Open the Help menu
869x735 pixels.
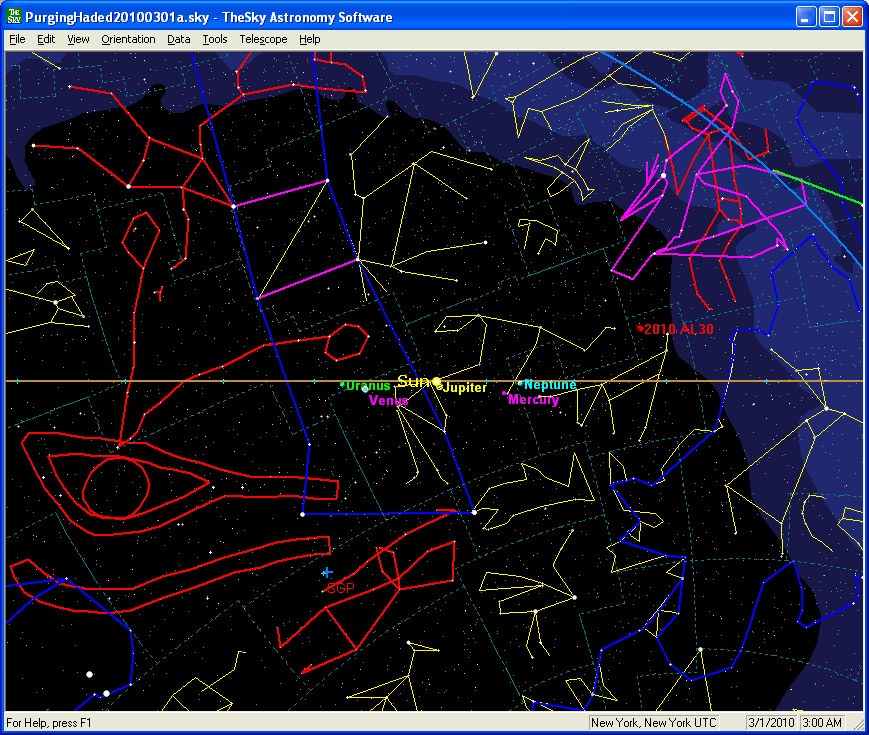(310, 39)
